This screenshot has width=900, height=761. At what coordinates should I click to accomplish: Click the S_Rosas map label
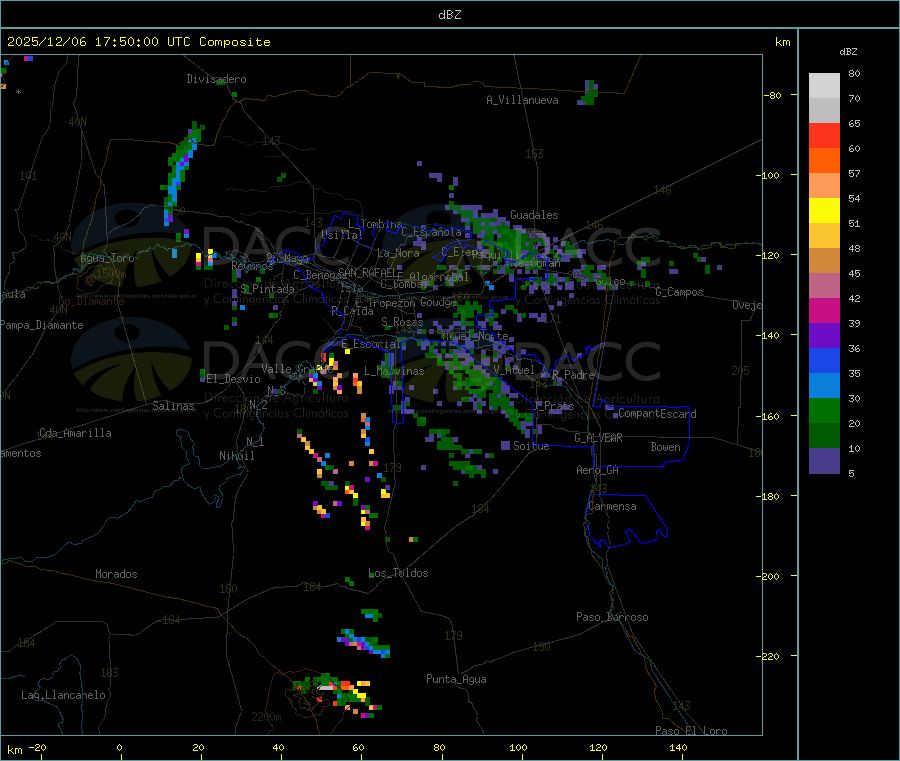(x=402, y=322)
